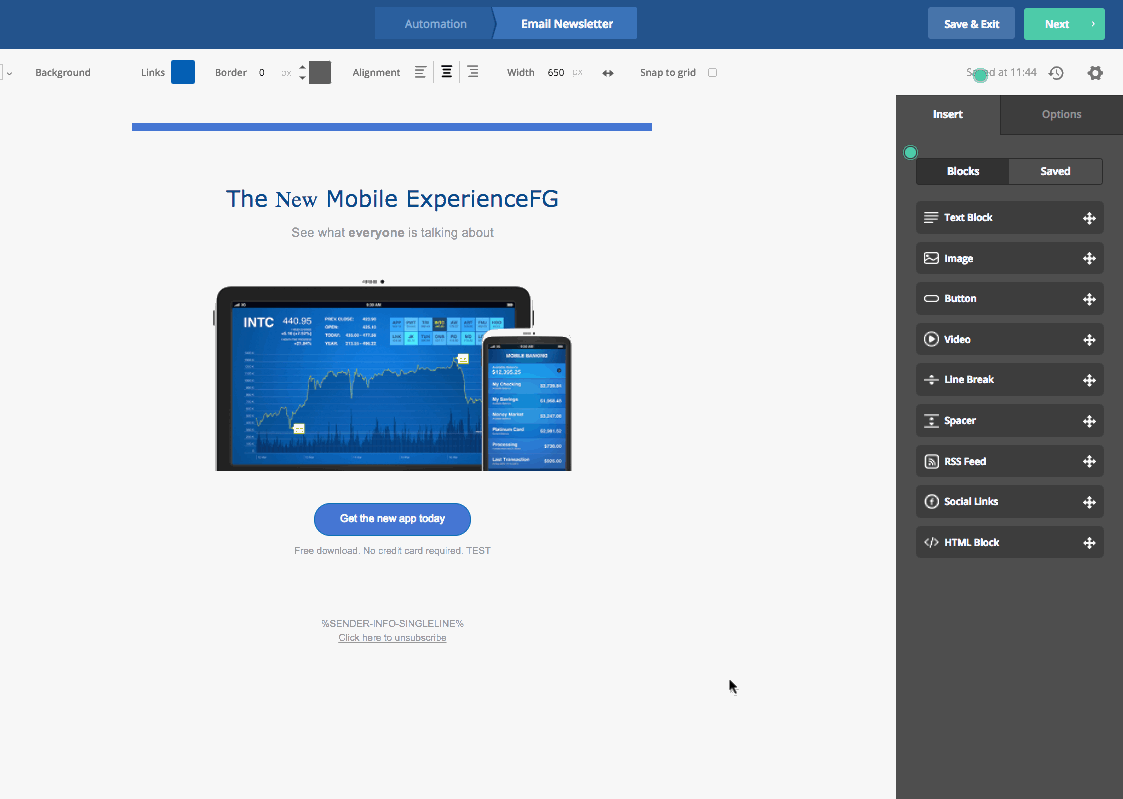The height and width of the screenshot is (799, 1123).
Task: Open settings gear icon
Action: pos(1095,72)
